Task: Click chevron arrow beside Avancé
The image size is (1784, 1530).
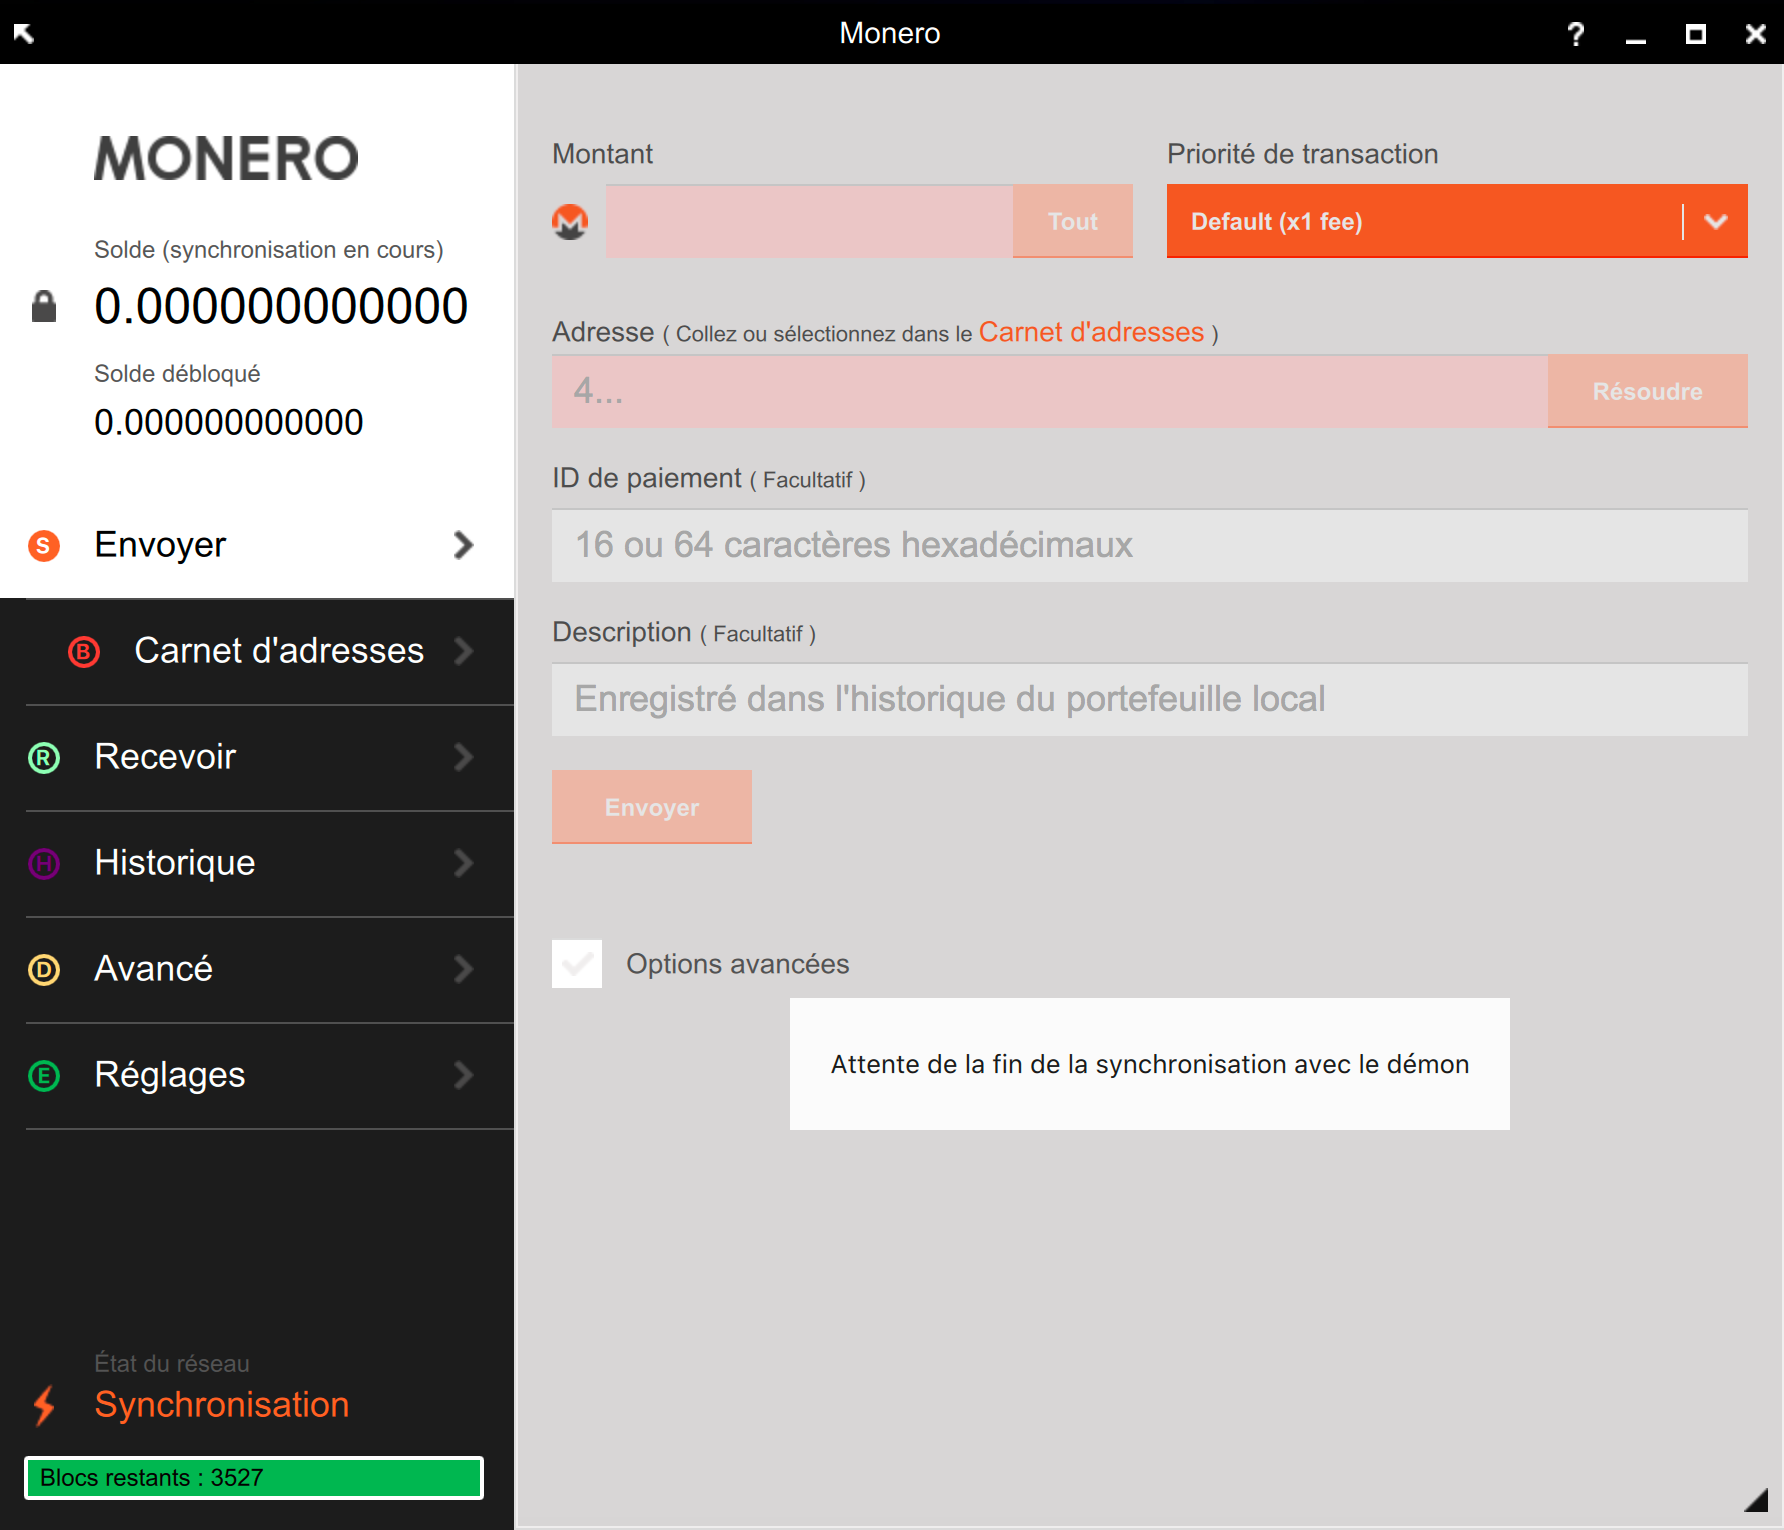Action: click(x=463, y=969)
